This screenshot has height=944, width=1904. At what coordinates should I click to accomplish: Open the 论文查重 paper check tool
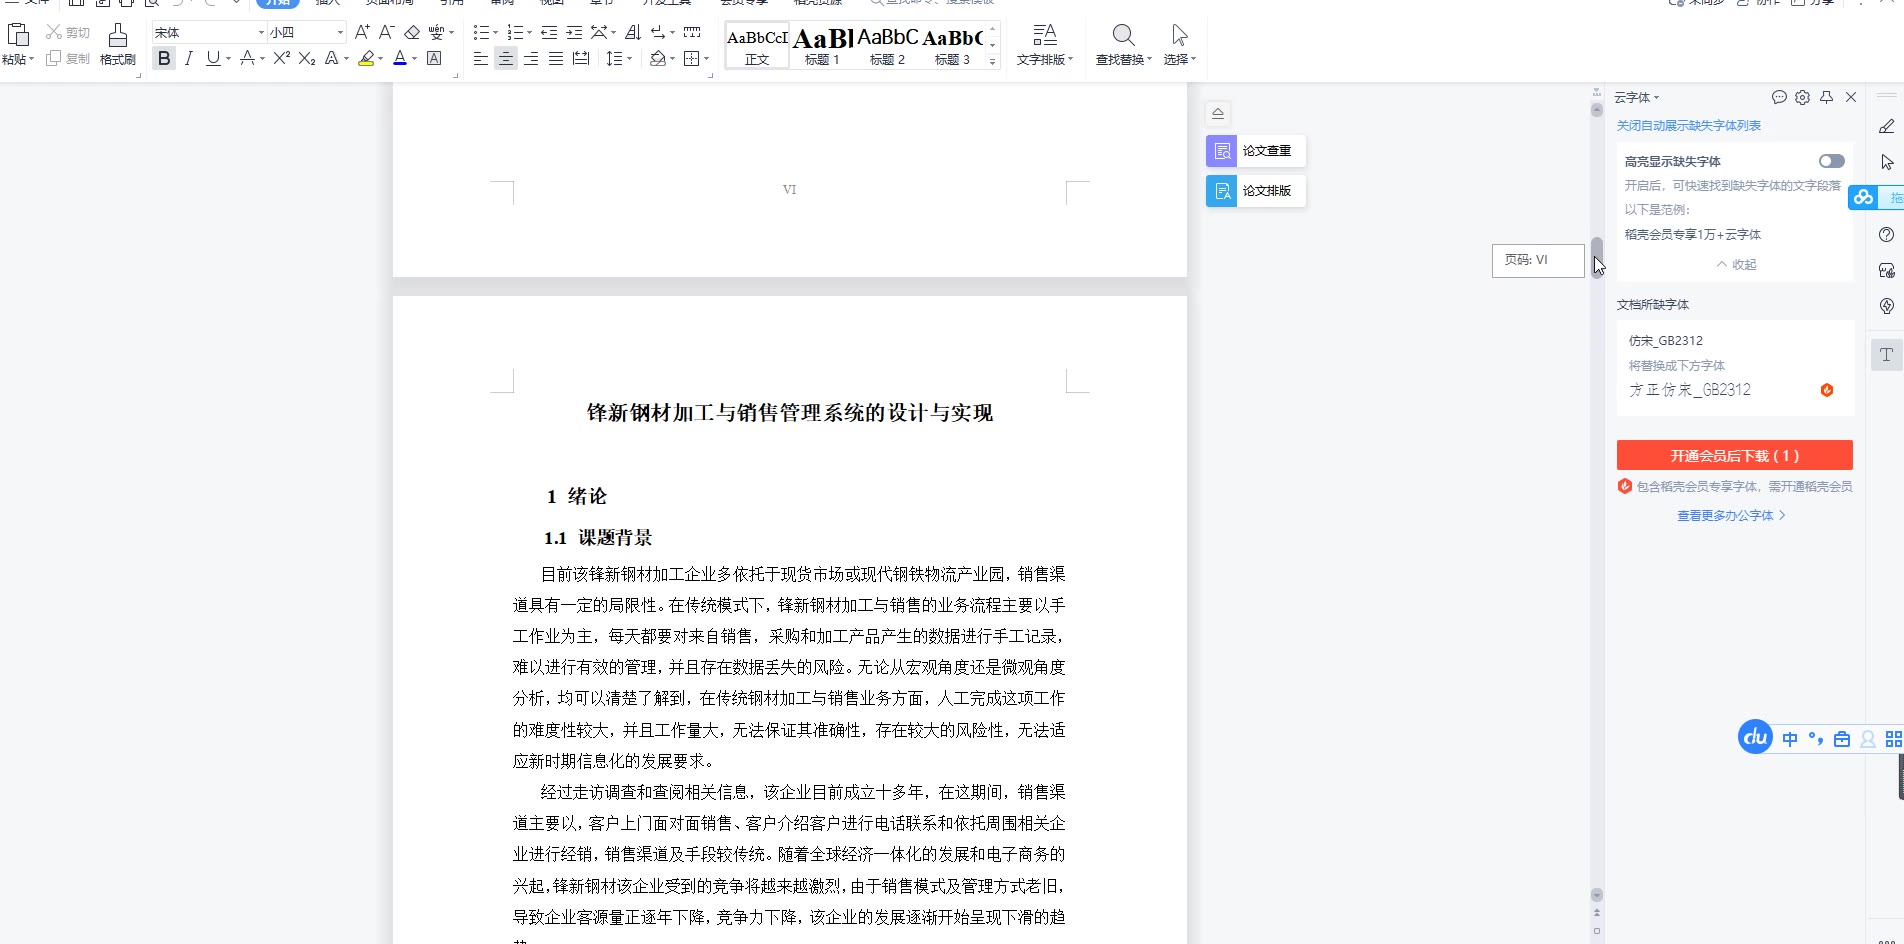[1256, 151]
